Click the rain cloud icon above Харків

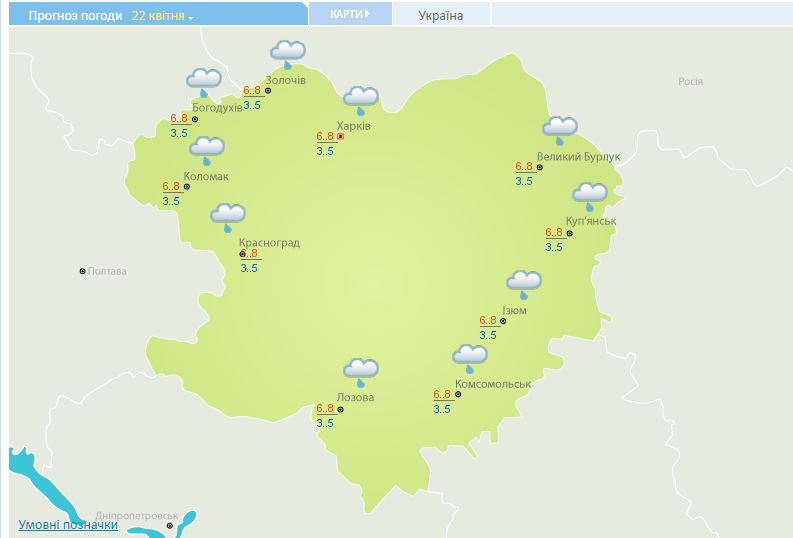click(x=361, y=99)
